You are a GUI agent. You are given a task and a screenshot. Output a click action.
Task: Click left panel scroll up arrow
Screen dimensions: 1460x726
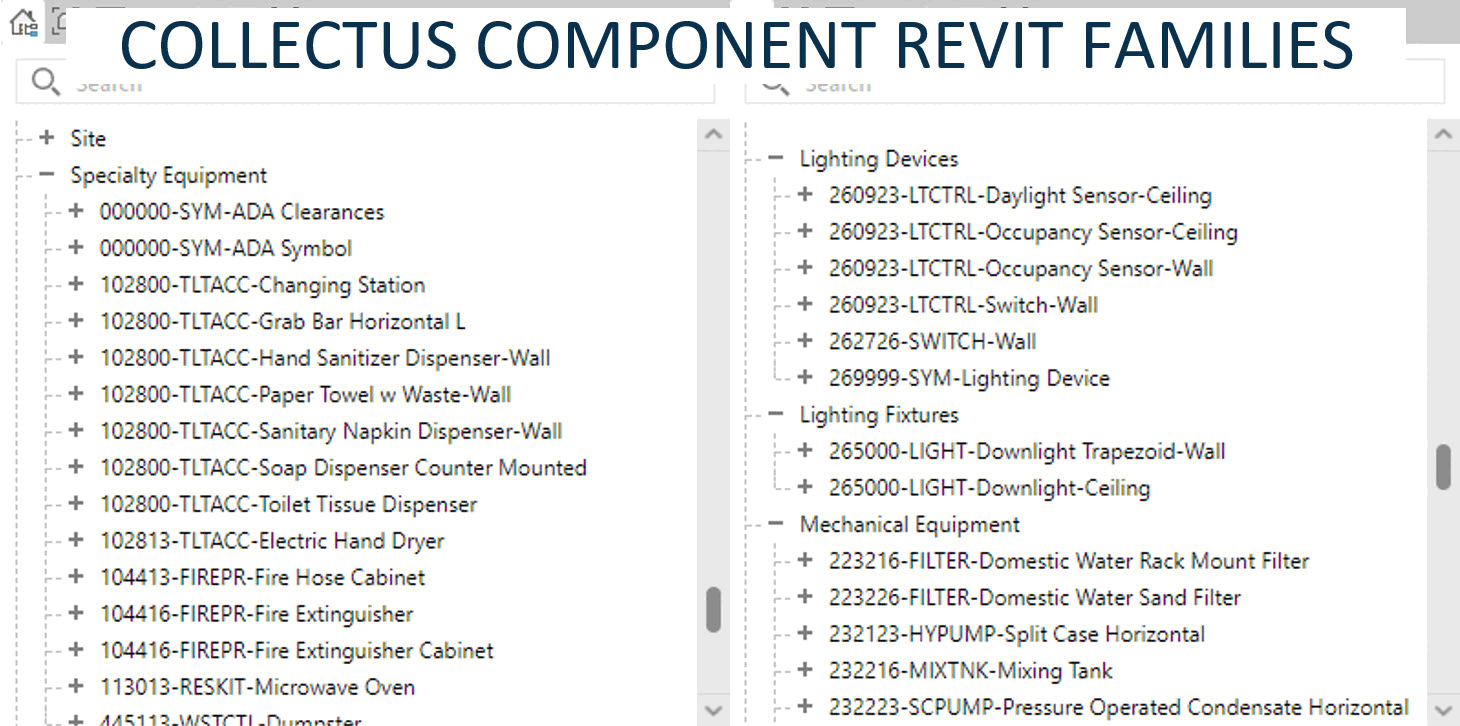tap(713, 133)
